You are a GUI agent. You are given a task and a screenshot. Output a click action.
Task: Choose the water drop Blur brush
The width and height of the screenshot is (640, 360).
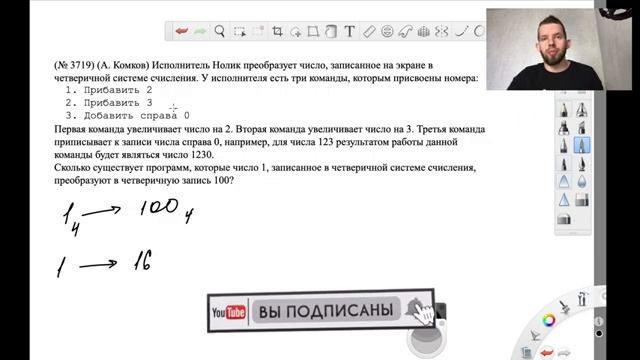click(582, 182)
